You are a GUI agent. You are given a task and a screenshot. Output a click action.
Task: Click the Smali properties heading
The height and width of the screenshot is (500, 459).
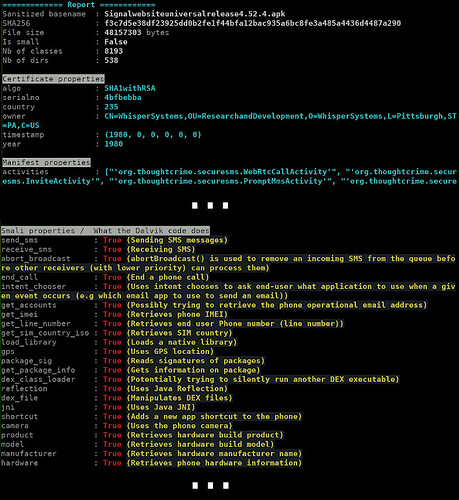tap(105, 231)
